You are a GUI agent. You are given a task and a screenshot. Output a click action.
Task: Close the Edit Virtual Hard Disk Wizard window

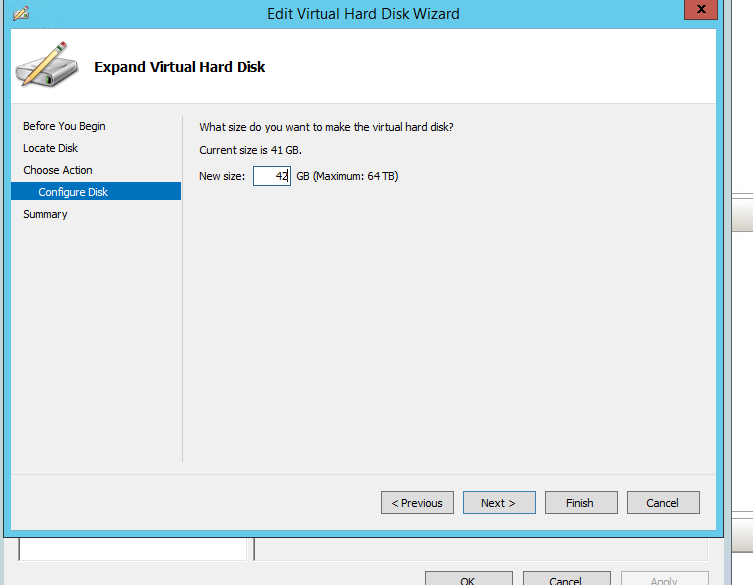699,12
